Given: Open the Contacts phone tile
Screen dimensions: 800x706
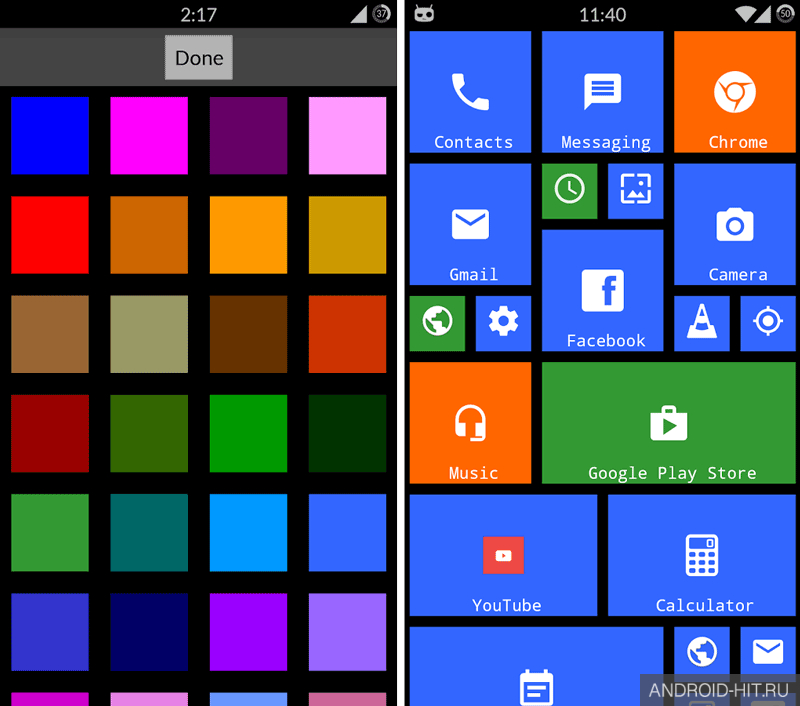Looking at the screenshot, I should coord(470,92).
